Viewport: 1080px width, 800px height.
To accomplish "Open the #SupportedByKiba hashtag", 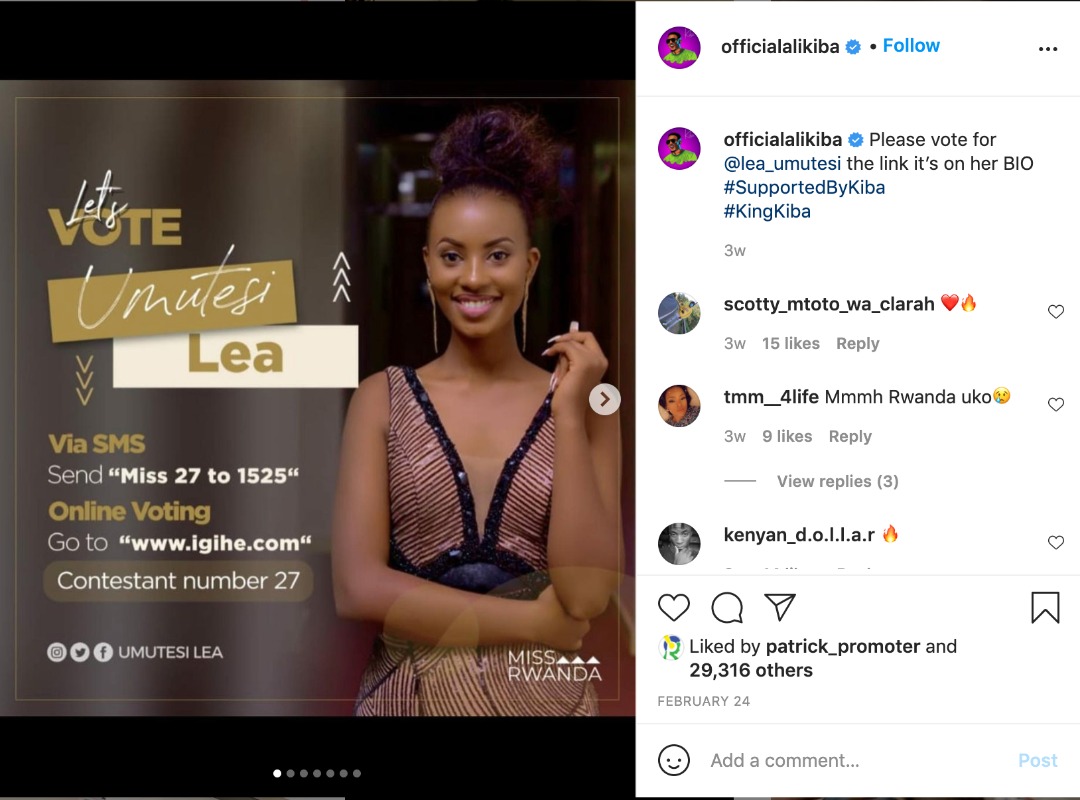I will click(804, 187).
